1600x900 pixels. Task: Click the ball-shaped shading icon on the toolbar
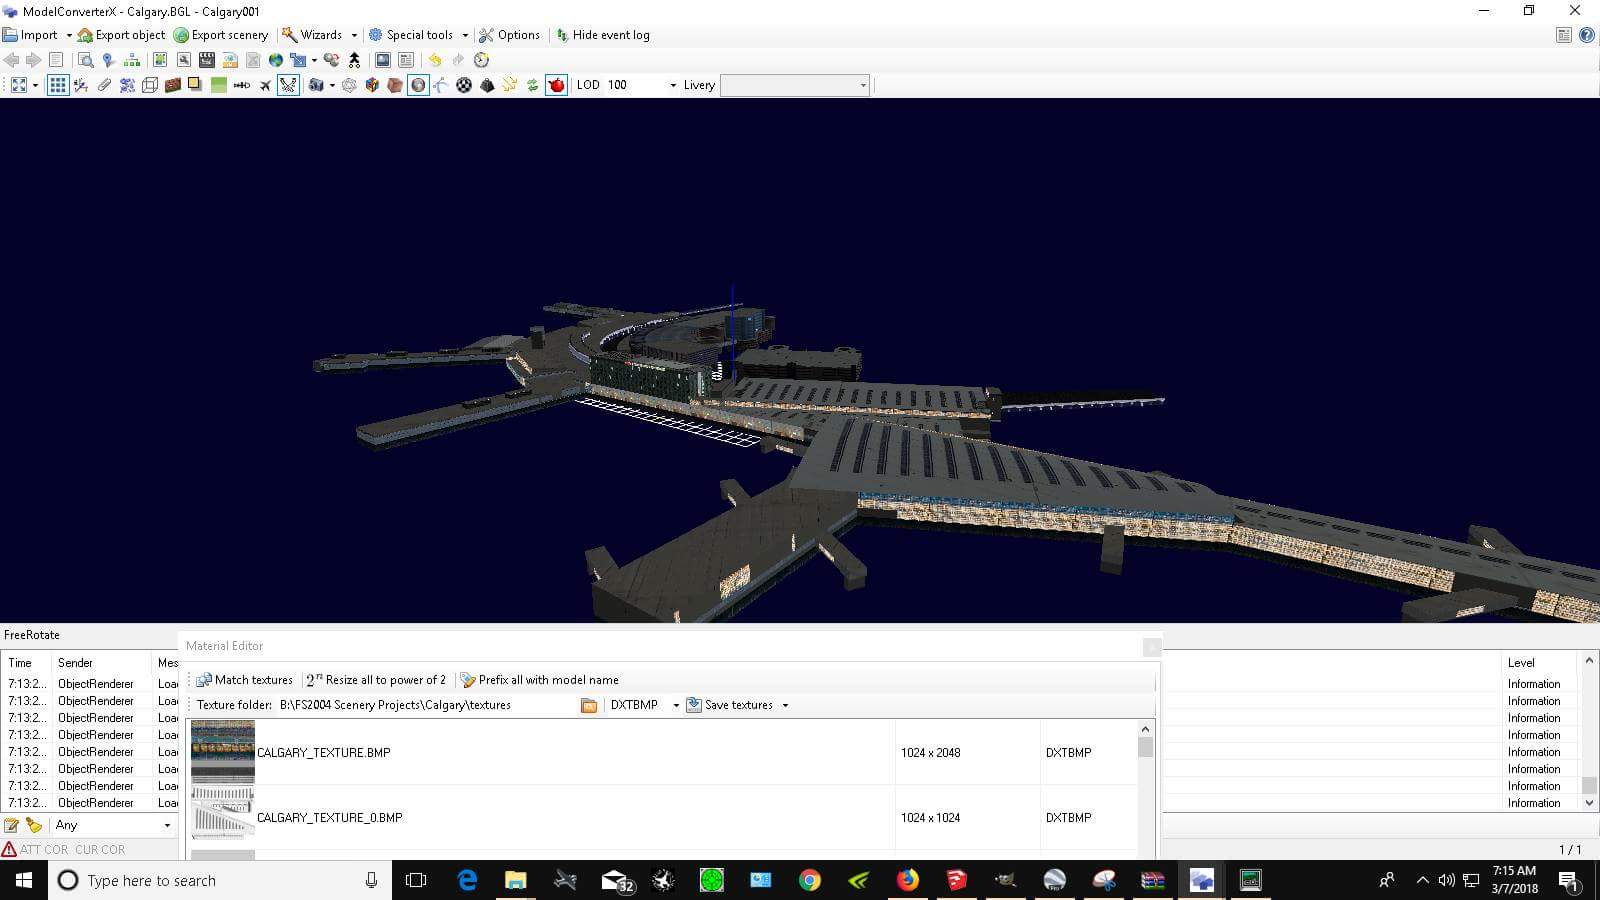coord(463,86)
